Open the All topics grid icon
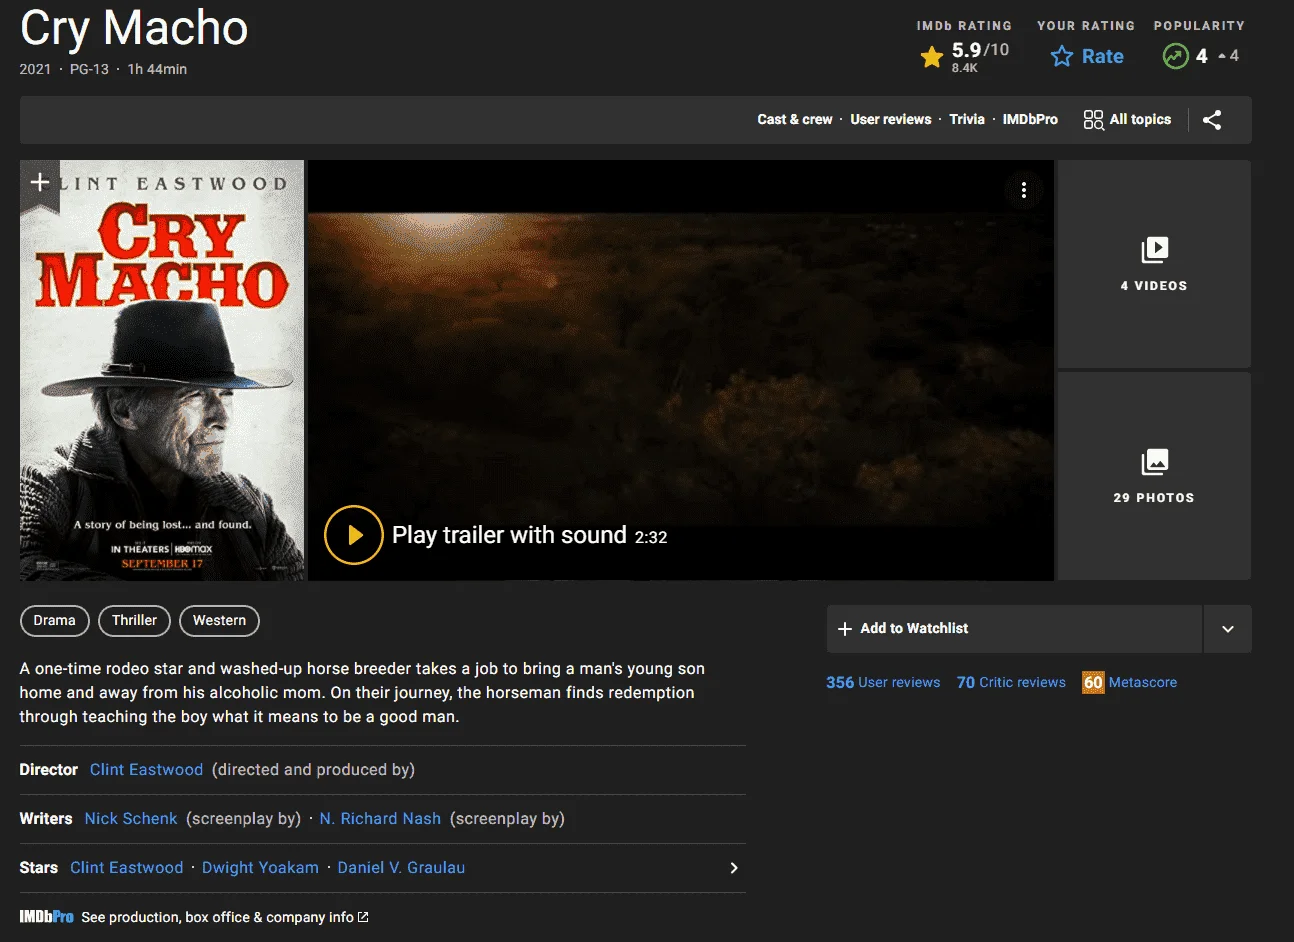 point(1093,120)
